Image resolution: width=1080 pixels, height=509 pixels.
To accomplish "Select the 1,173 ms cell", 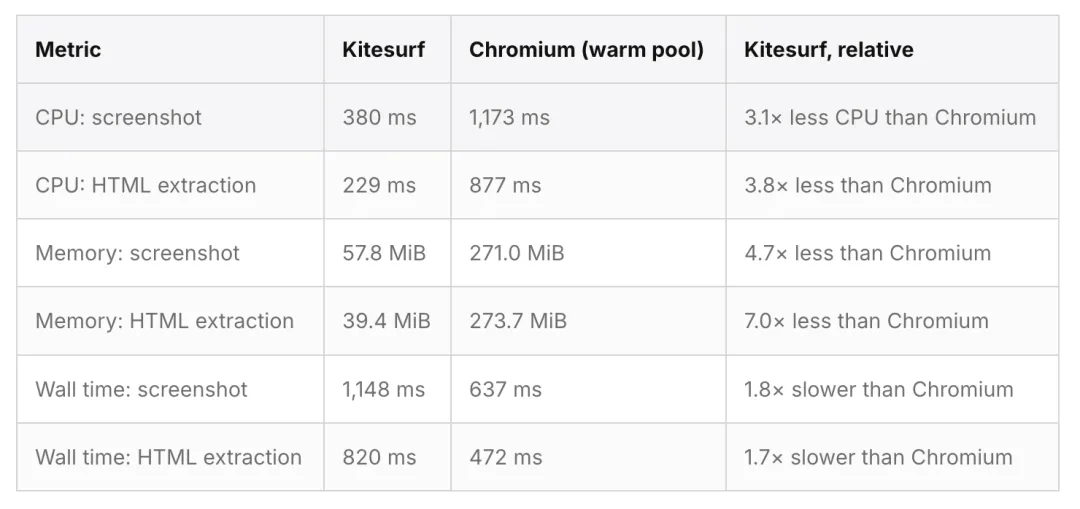I will (x=510, y=118).
